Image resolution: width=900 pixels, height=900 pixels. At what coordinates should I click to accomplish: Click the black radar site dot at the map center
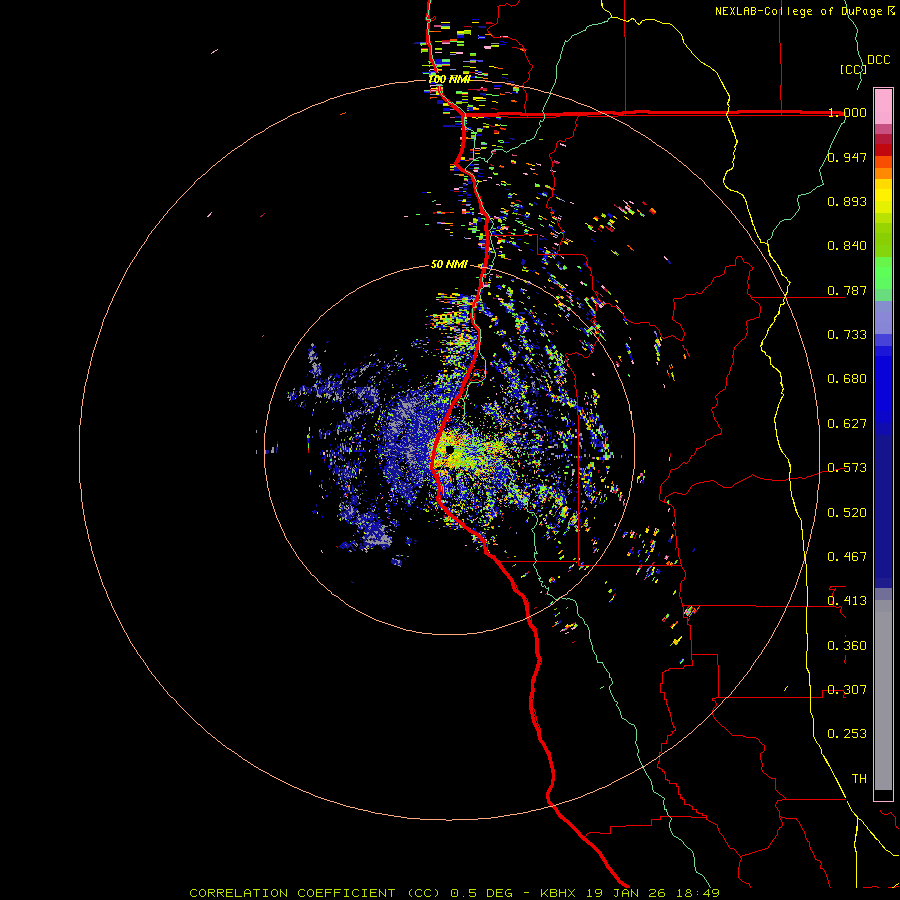coord(449,449)
